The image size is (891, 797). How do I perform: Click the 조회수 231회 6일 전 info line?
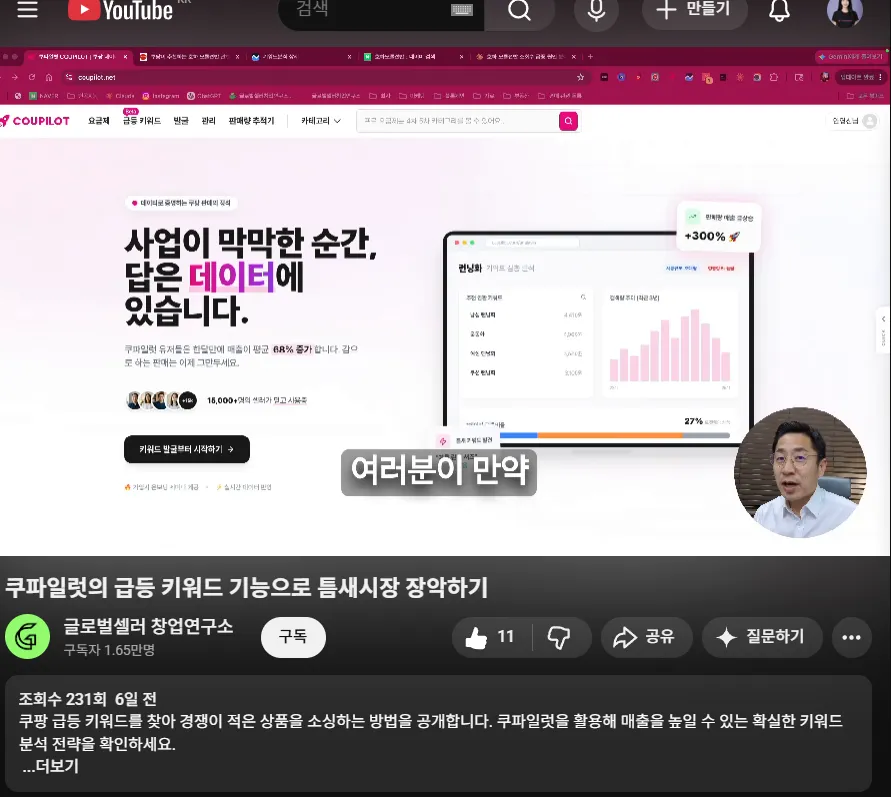(x=88, y=698)
